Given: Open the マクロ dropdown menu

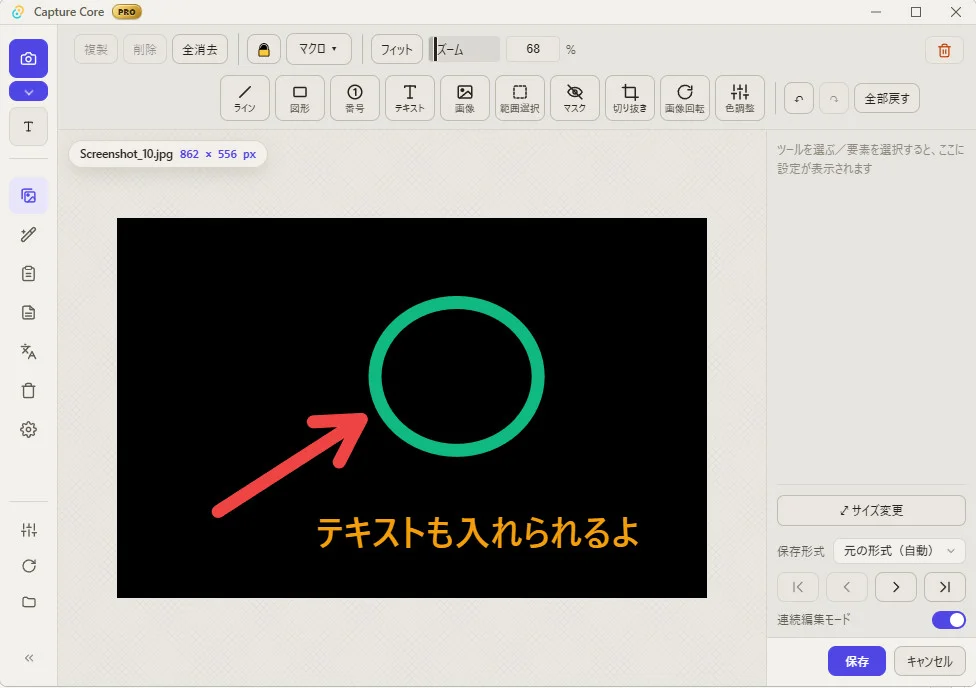Looking at the screenshot, I should [x=319, y=49].
